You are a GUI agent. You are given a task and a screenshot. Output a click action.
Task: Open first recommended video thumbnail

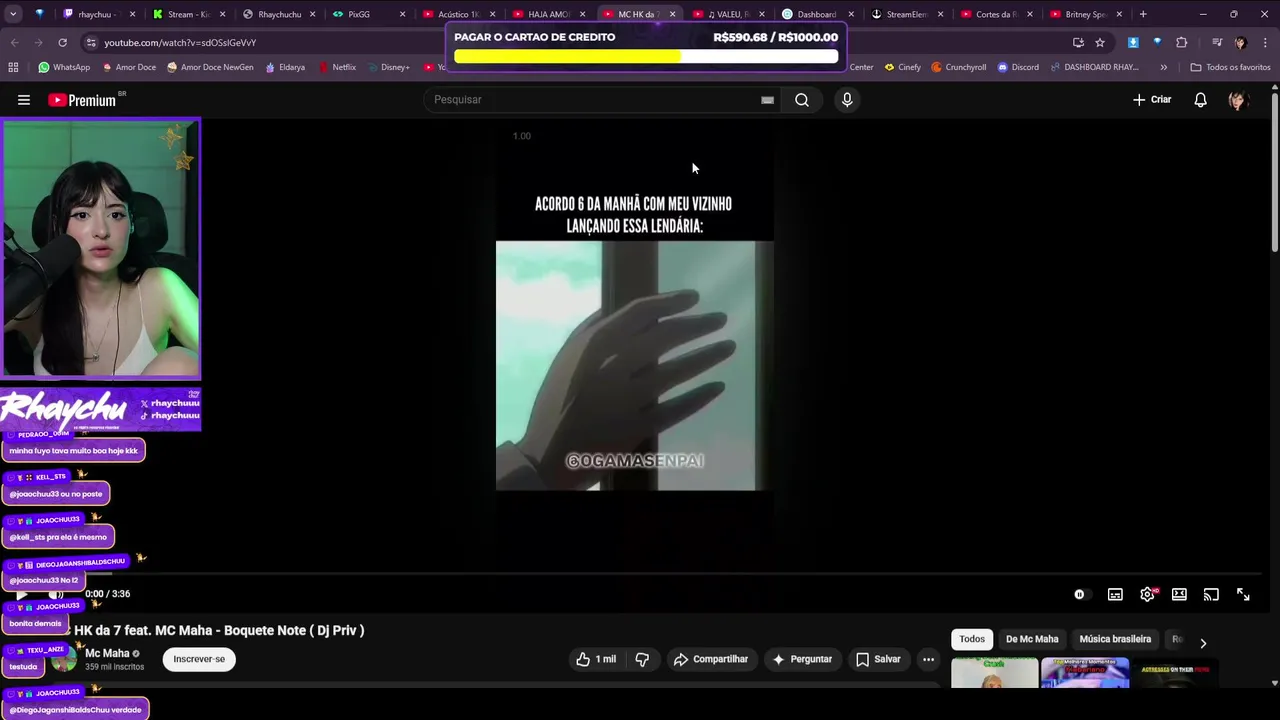[994, 673]
